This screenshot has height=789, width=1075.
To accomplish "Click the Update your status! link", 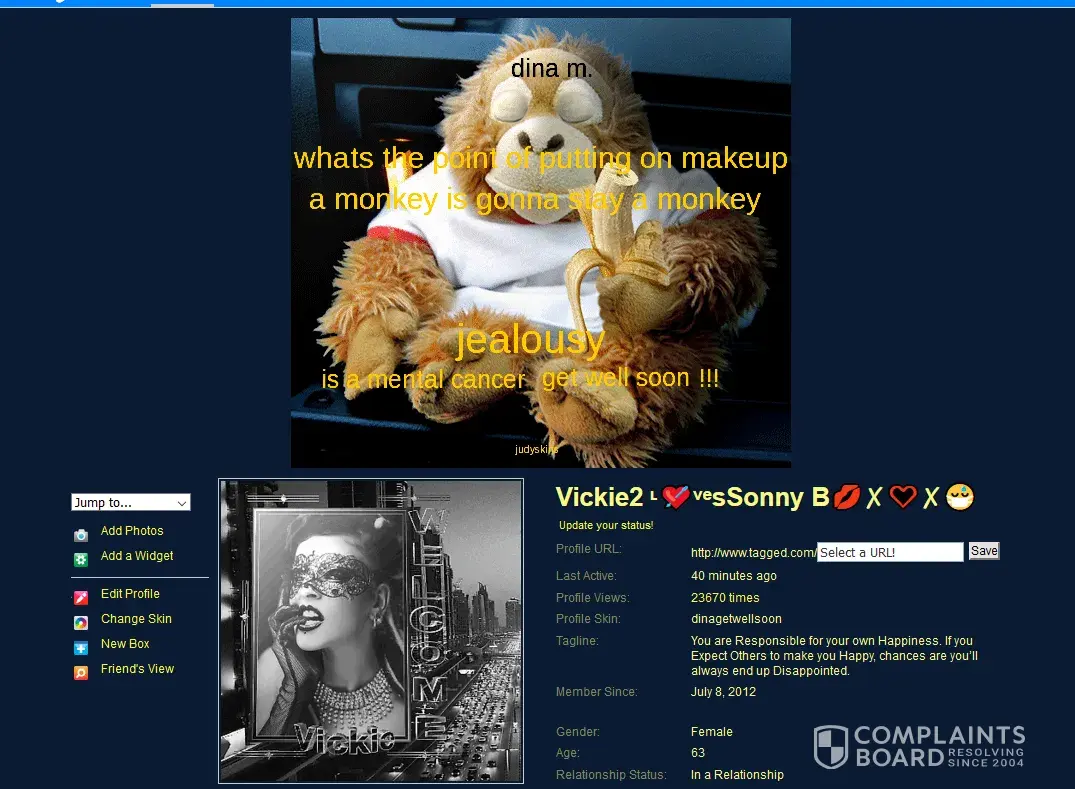I will pyautogui.click(x=605, y=525).
